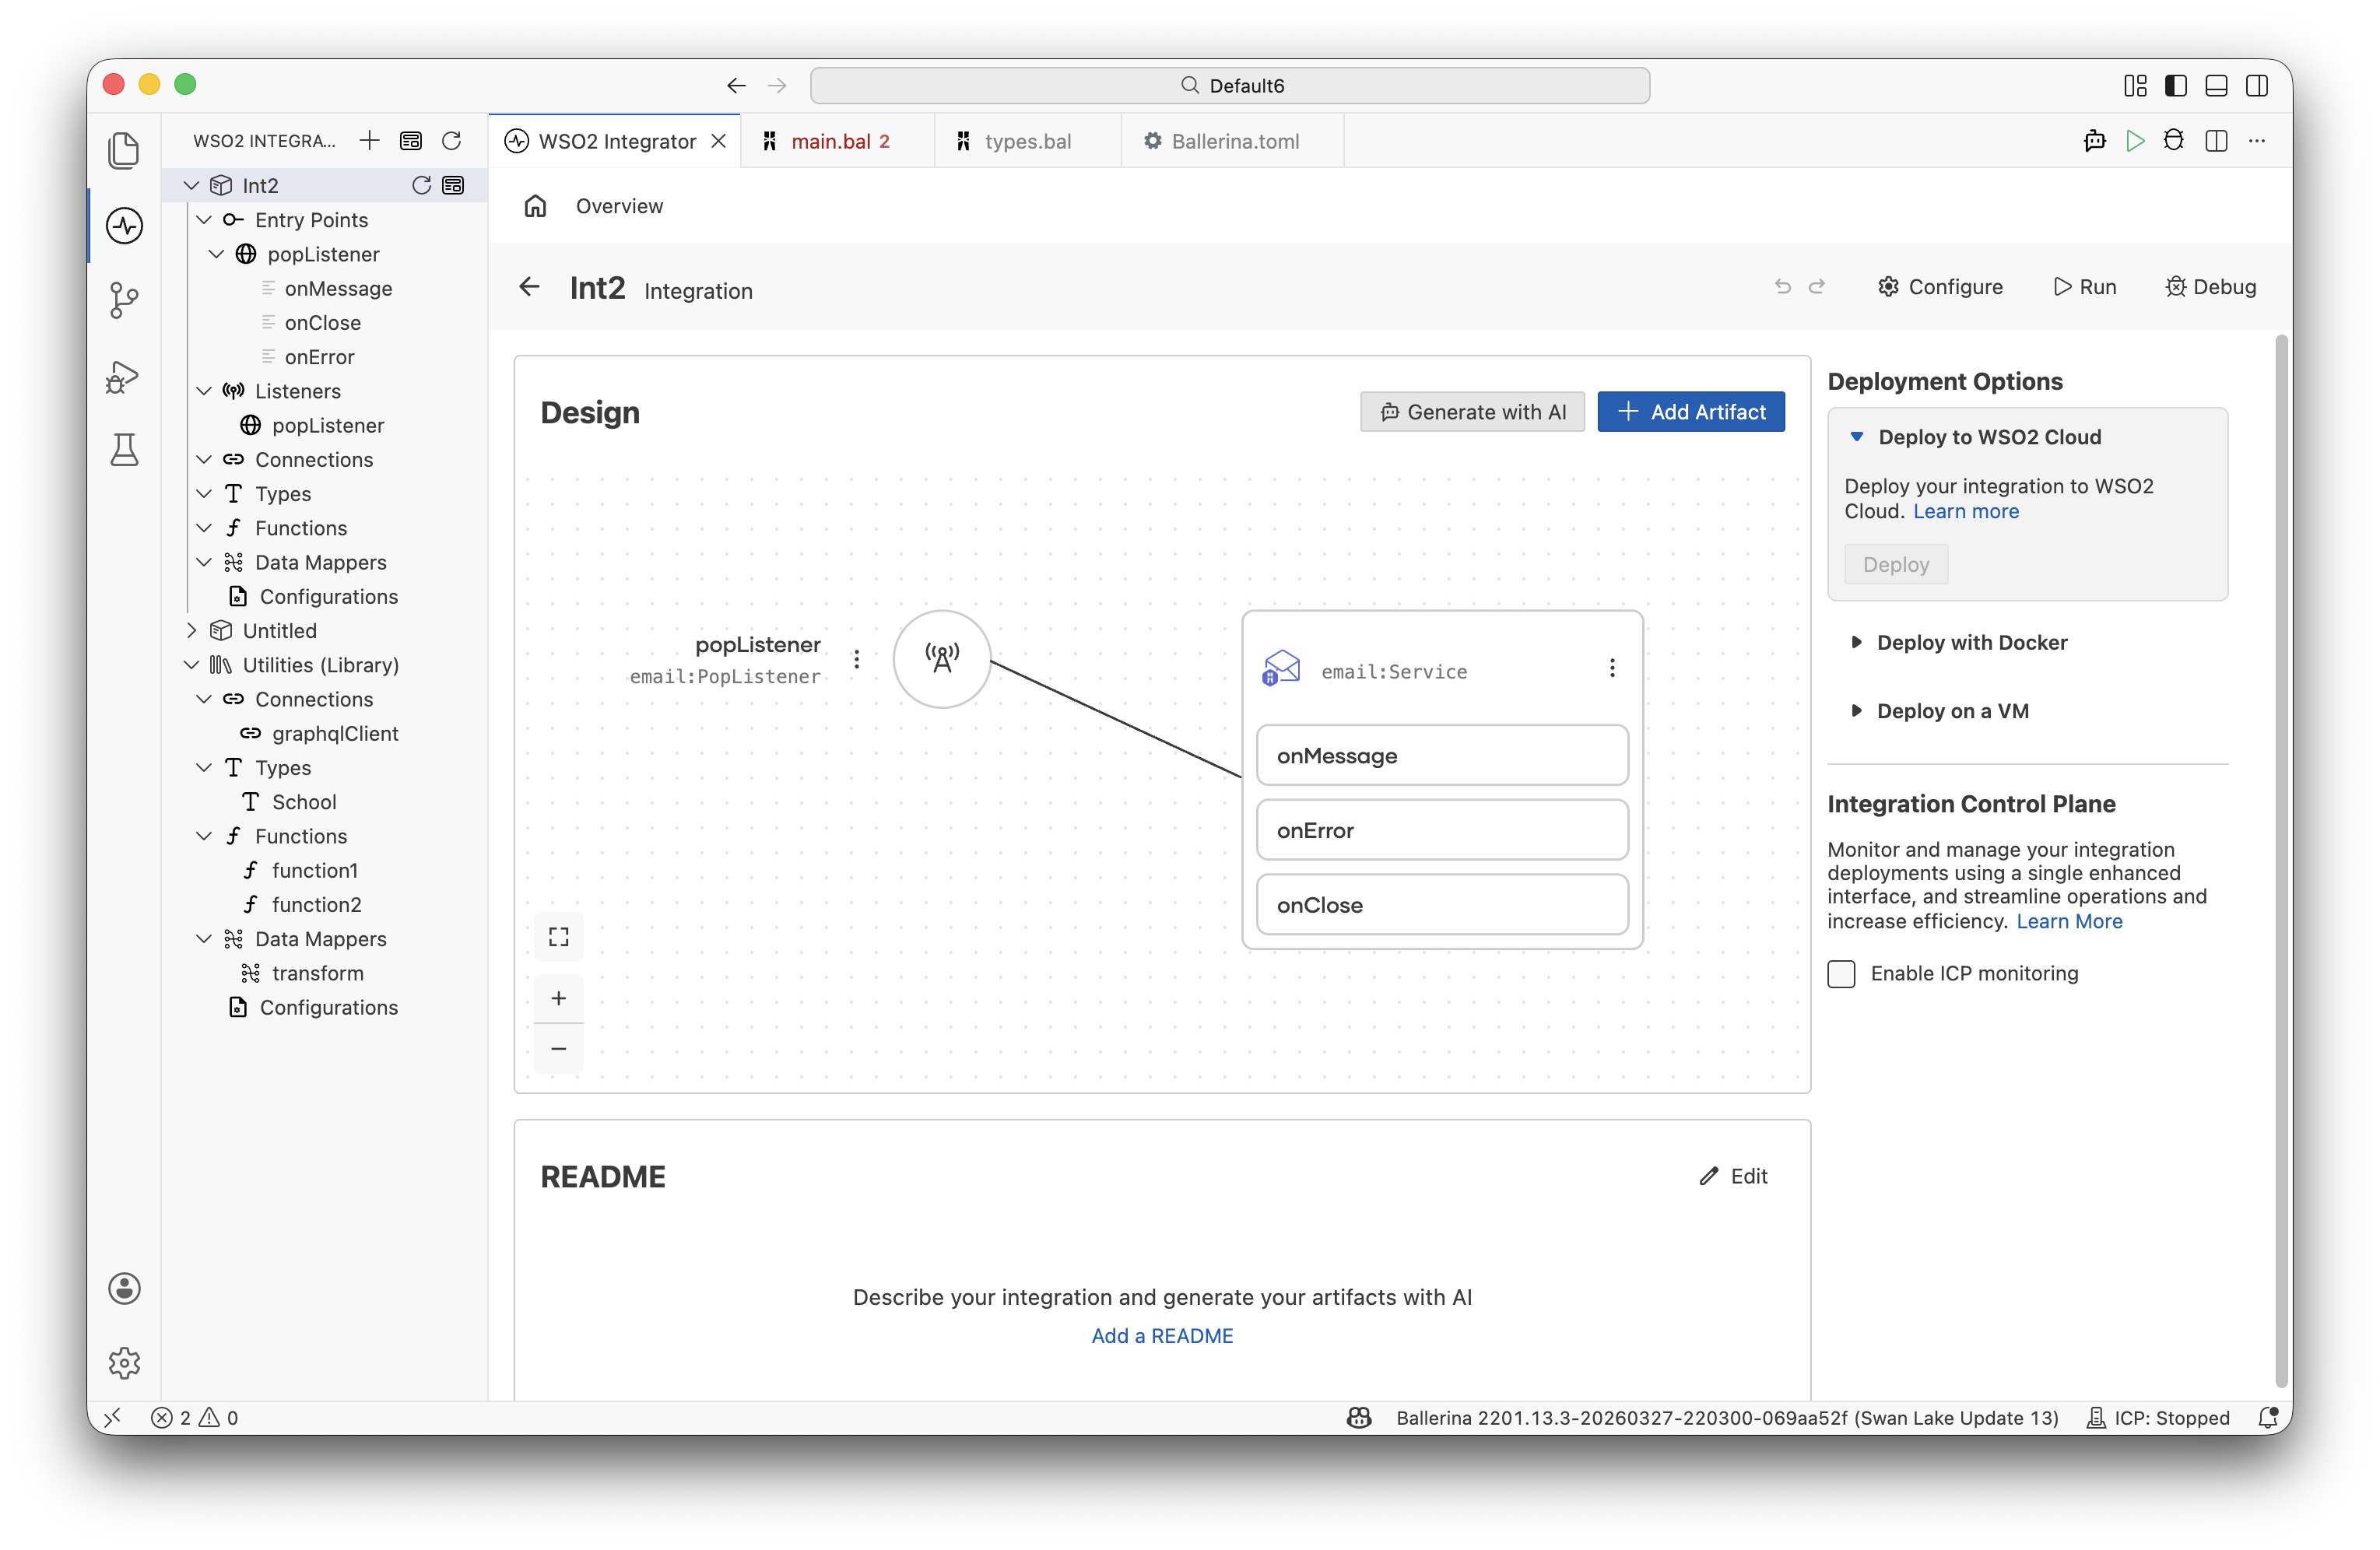Zoom in the design canvas with plus
2380x1550 pixels.
[559, 998]
